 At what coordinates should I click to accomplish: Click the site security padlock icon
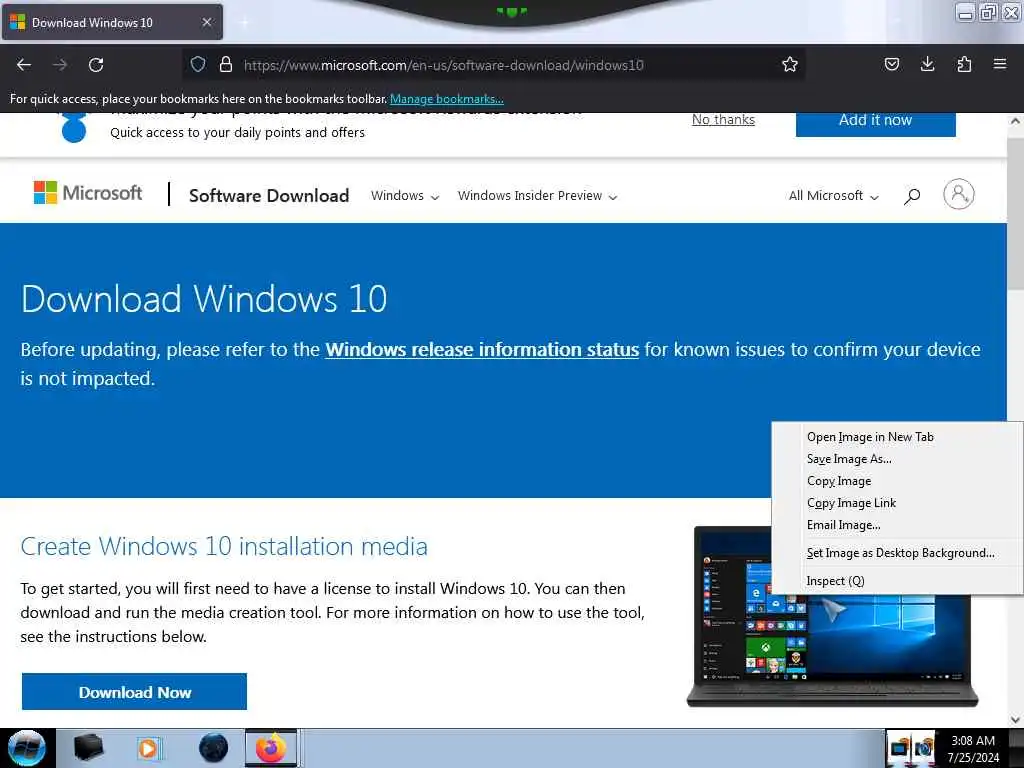point(226,64)
